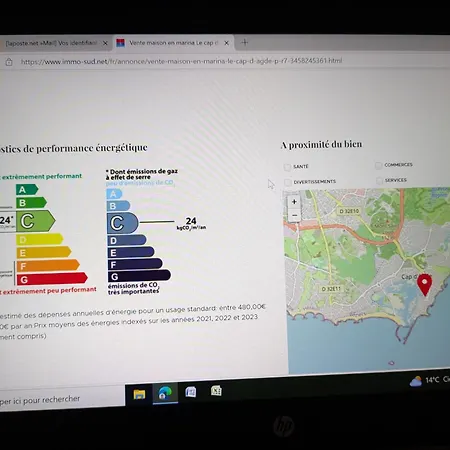This screenshot has width=450, height=450.
Task: Click the map zoom in plus button
Action: pyautogui.click(x=294, y=202)
